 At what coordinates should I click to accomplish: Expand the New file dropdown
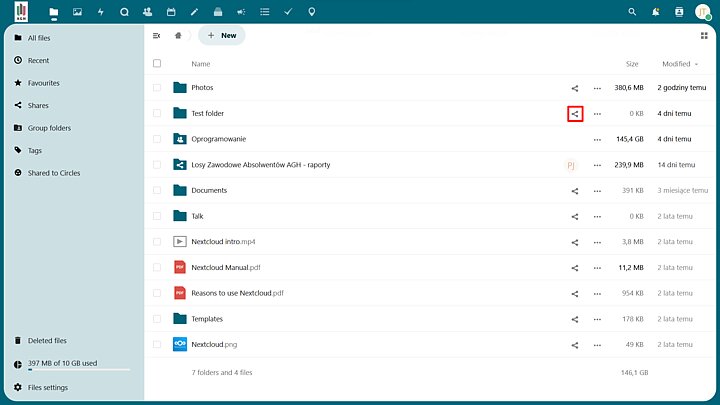click(x=221, y=35)
